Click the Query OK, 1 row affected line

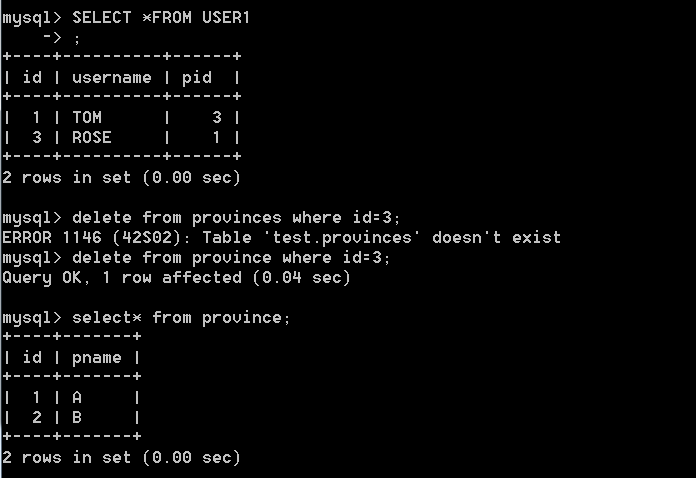176,277
